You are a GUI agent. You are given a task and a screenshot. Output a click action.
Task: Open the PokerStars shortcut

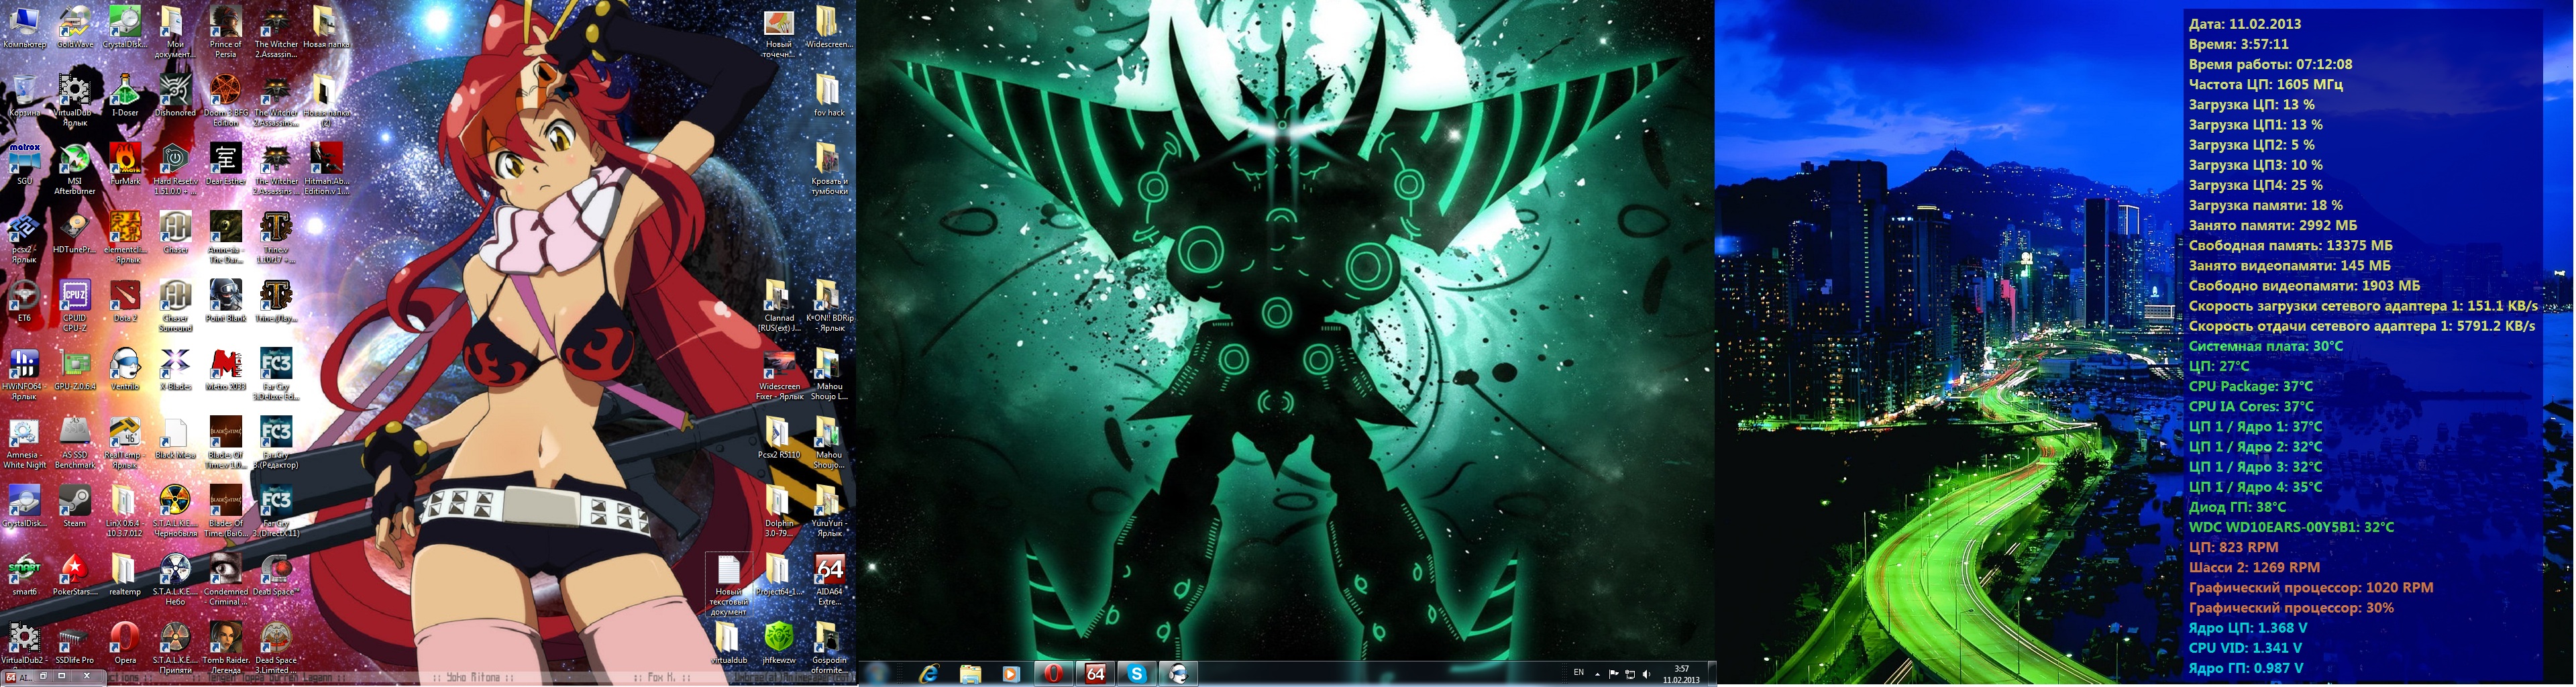pyautogui.click(x=75, y=574)
